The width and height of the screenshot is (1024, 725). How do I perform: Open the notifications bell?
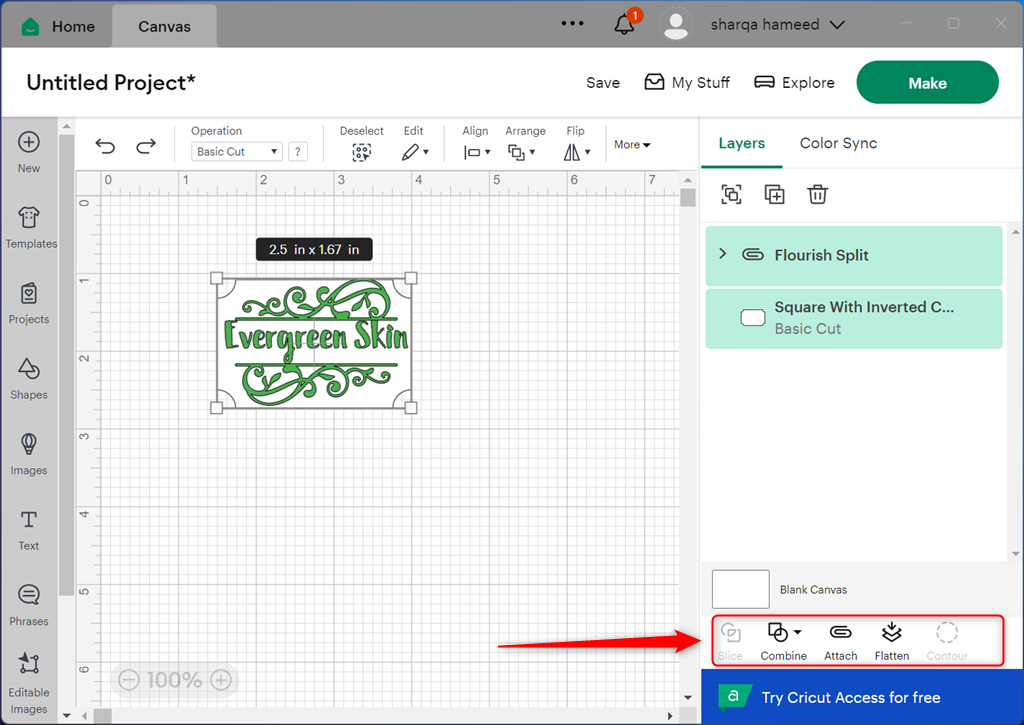point(624,24)
